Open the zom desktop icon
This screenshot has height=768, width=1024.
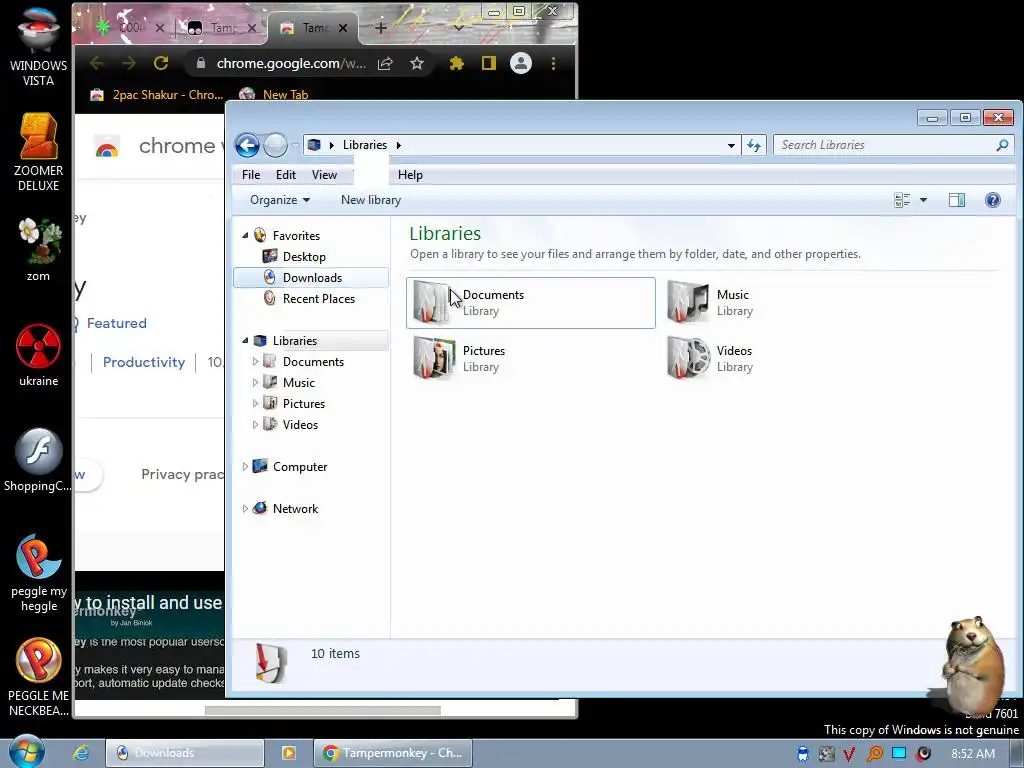38,249
